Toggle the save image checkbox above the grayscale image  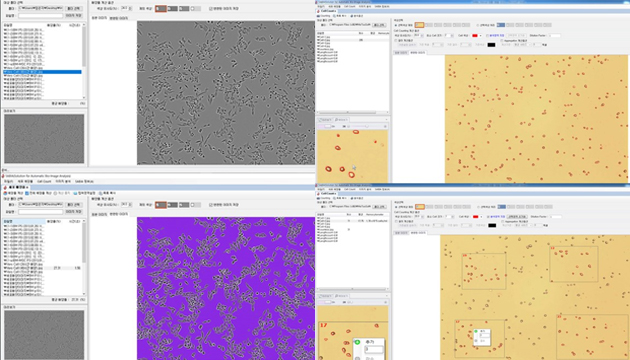coord(211,8)
